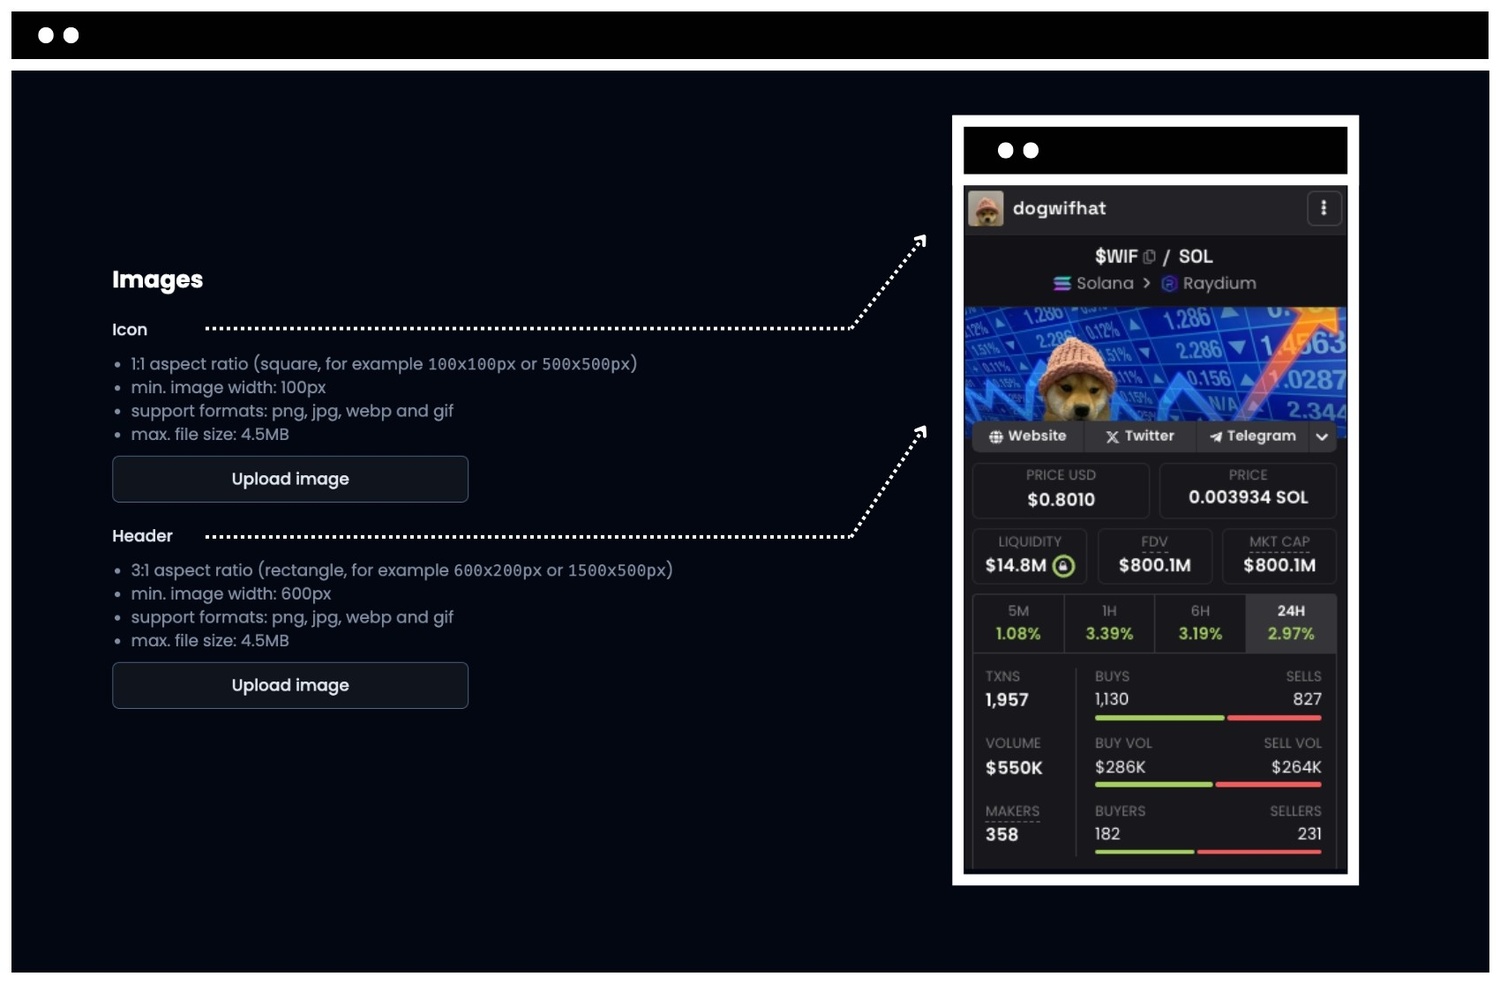1500x984 pixels.
Task: Click the LIQUIDITY $14.8M value
Action: click(1016, 565)
